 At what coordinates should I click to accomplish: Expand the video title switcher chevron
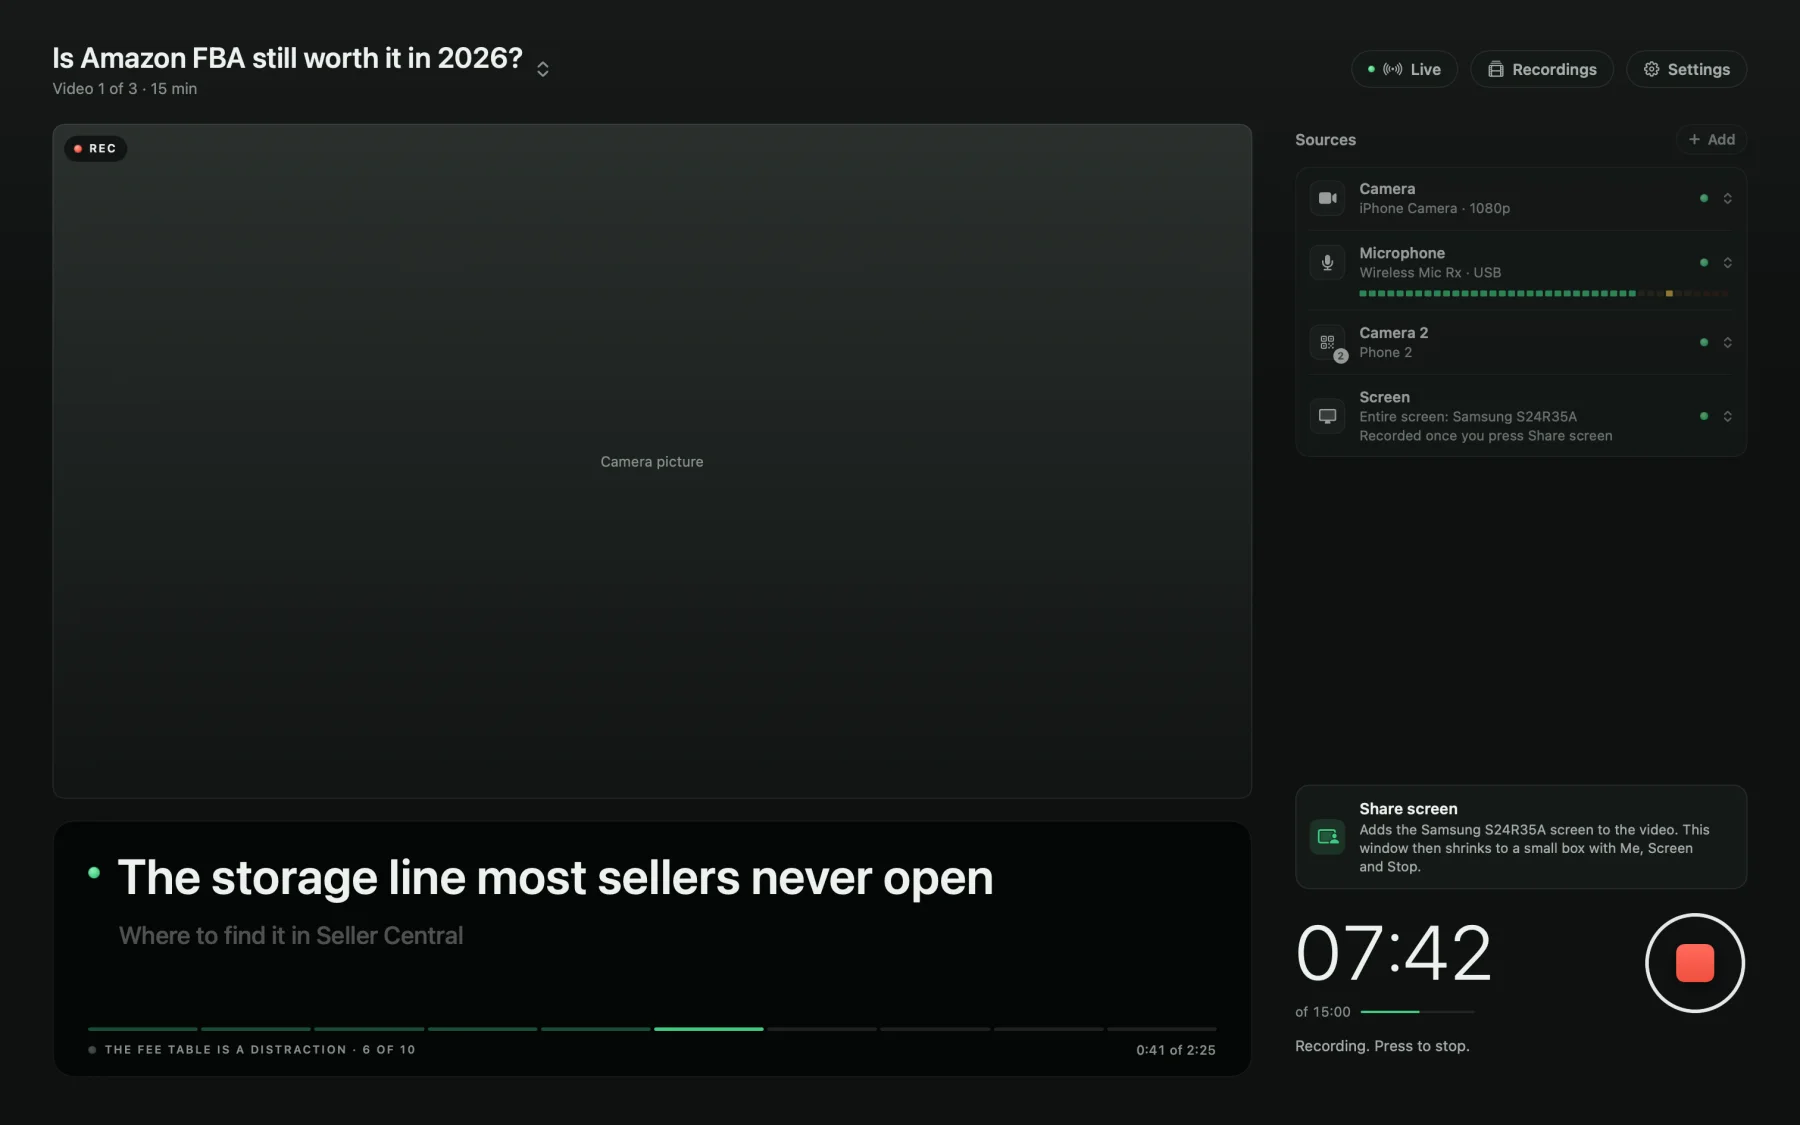coord(542,69)
